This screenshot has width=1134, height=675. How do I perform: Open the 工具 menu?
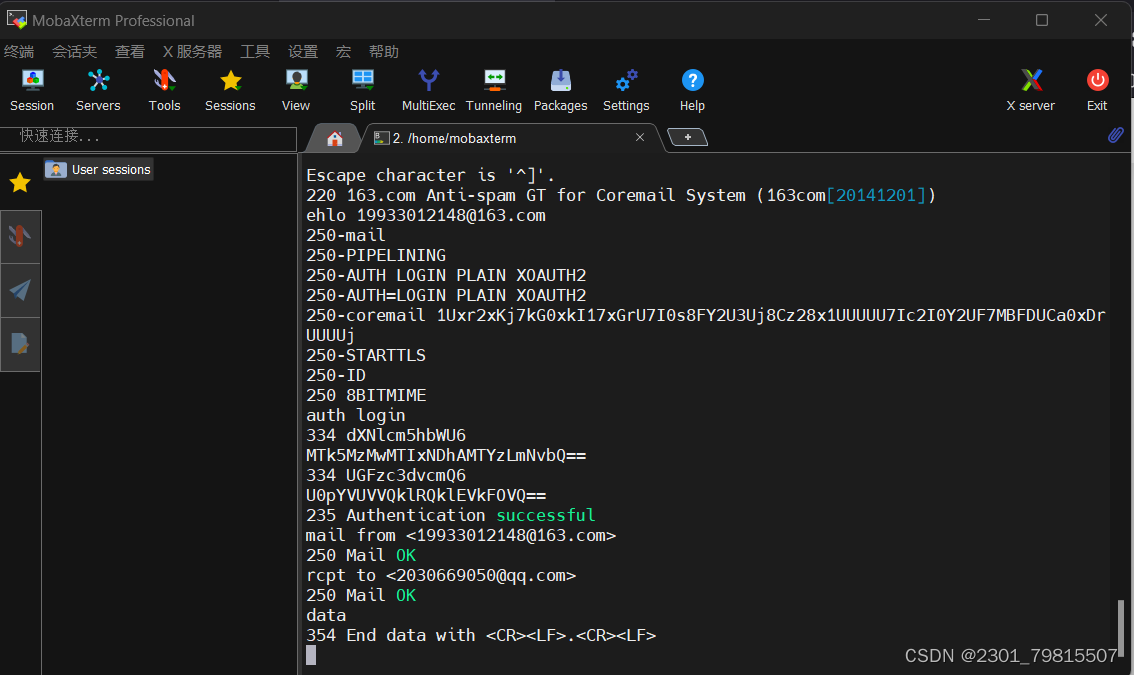tap(255, 51)
